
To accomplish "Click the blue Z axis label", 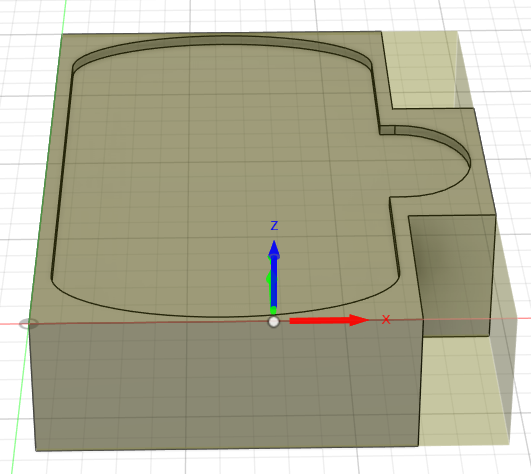I will pyautogui.click(x=274, y=225).
